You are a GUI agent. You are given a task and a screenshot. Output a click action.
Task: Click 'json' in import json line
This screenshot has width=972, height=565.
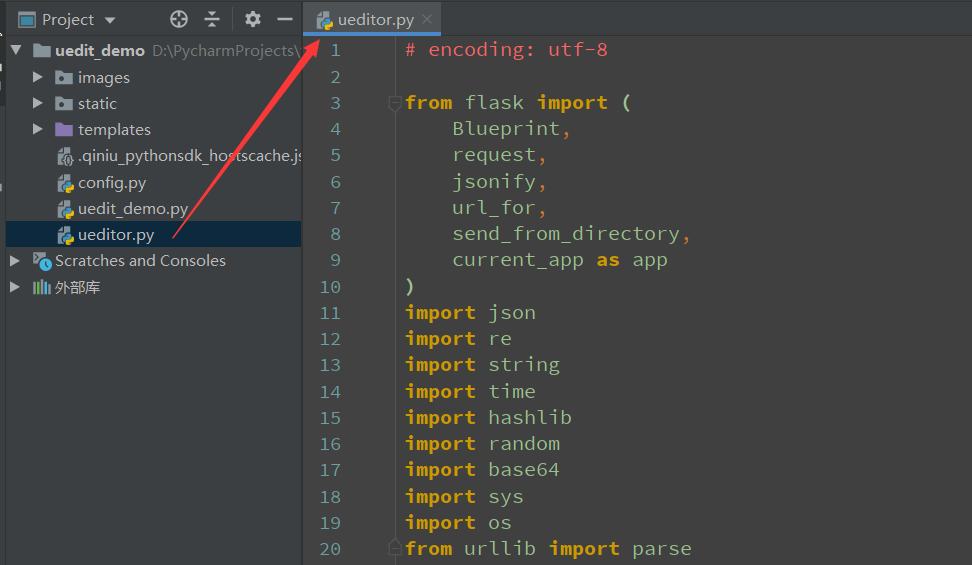tap(512, 313)
